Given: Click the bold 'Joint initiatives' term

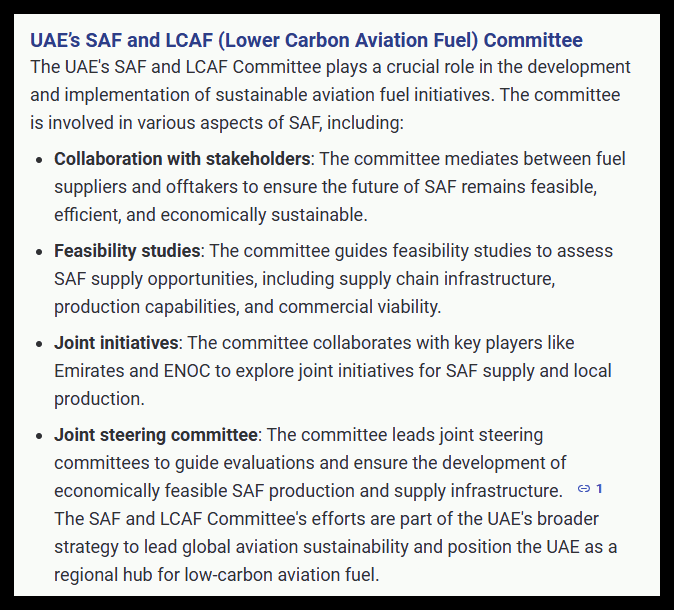Looking at the screenshot, I should pyautogui.click(x=116, y=343).
